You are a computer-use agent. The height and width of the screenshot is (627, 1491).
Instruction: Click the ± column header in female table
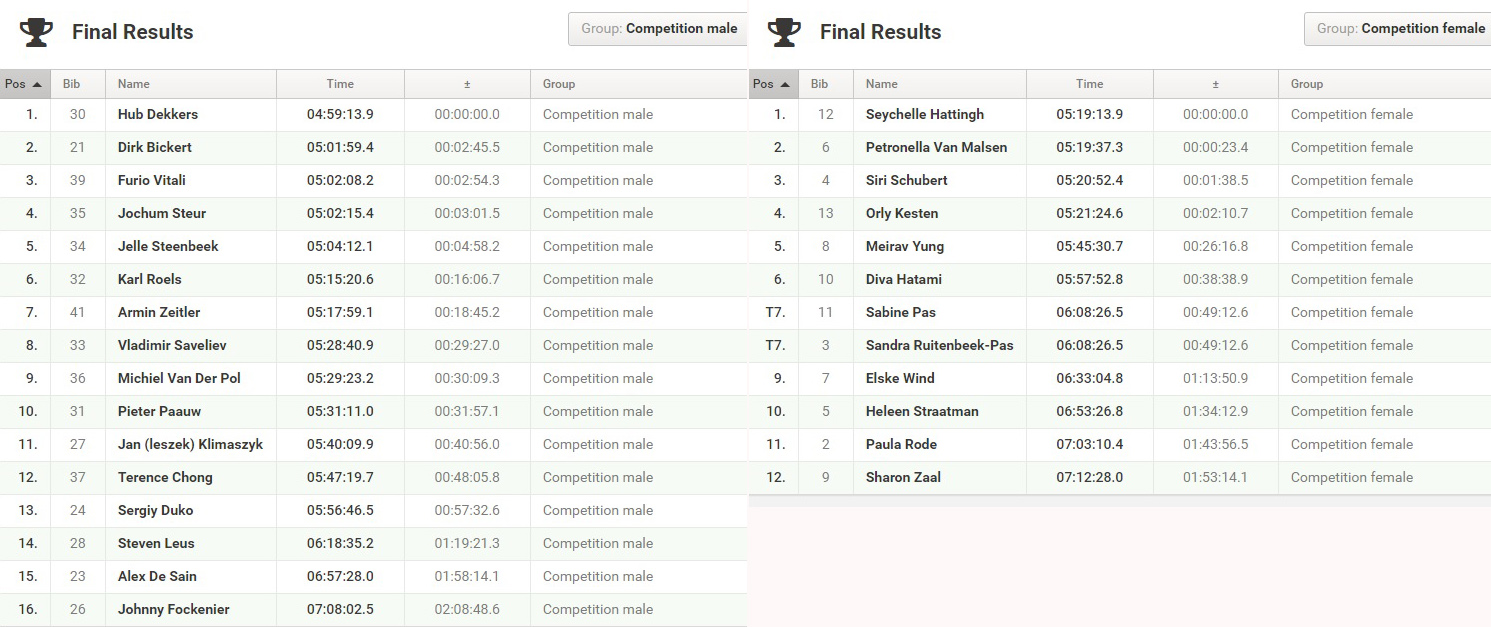tap(1216, 84)
